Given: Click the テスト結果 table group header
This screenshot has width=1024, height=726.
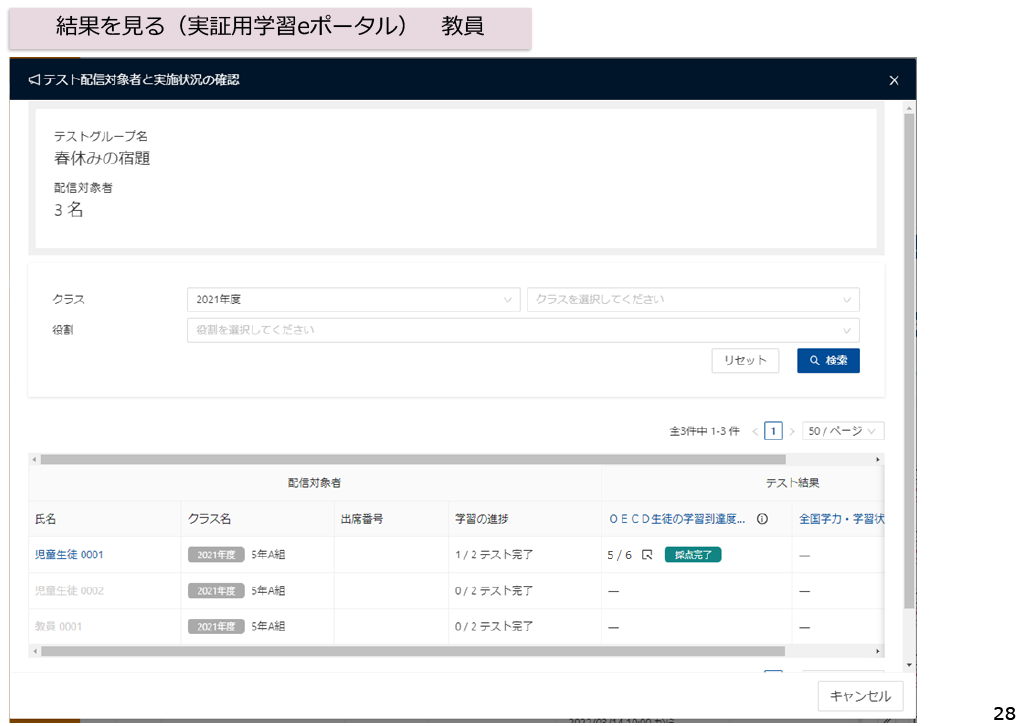Looking at the screenshot, I should (792, 483).
